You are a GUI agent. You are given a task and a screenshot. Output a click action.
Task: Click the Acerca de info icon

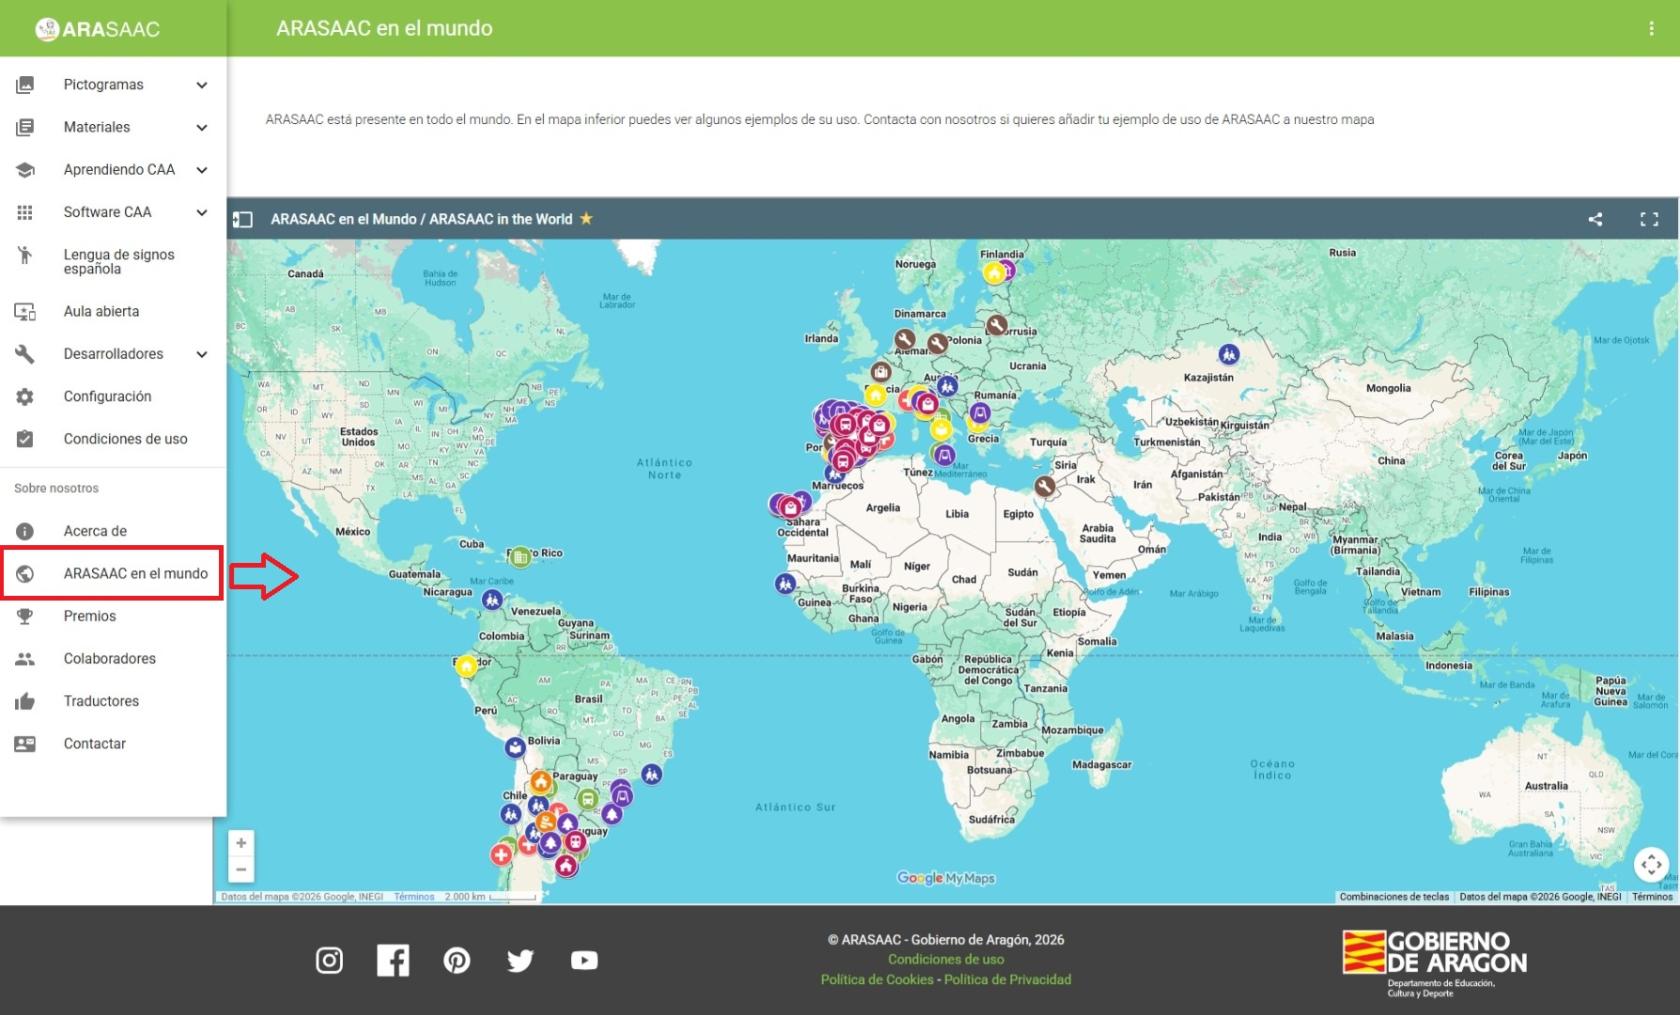[x=25, y=531]
